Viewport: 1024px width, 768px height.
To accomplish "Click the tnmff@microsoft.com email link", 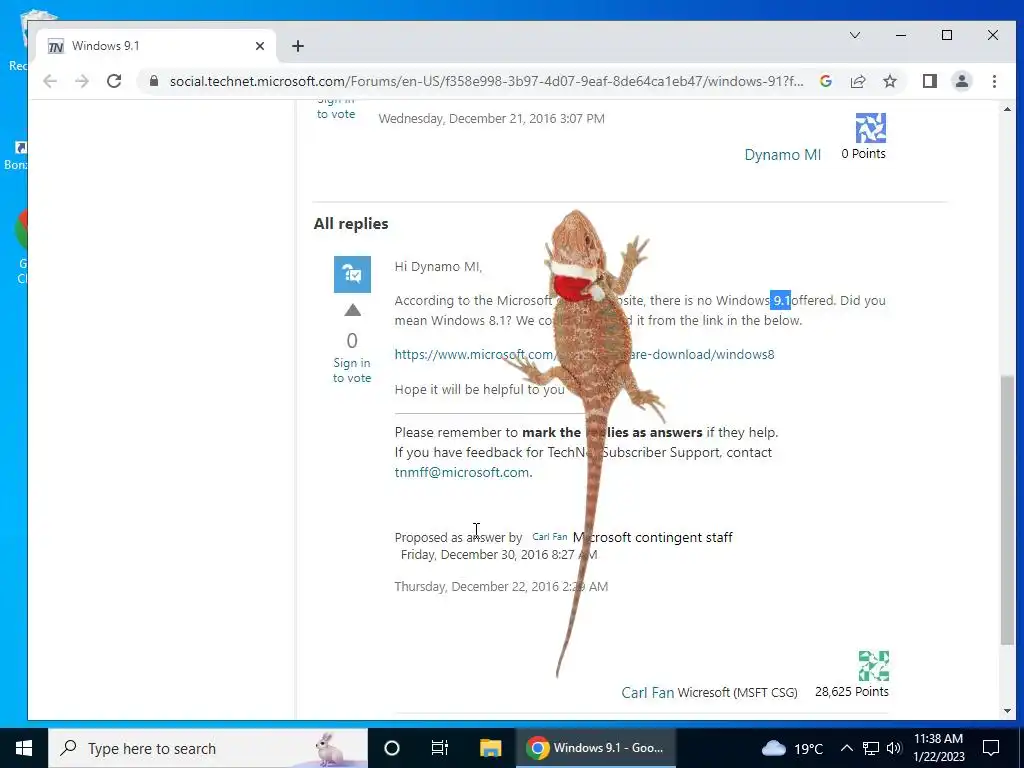I will tap(462, 472).
